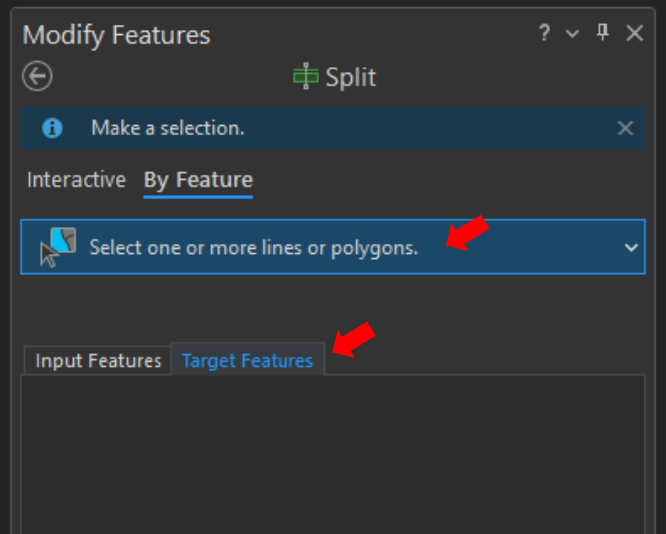
Task: Switch to the By Feature tab
Action: [x=198, y=181]
